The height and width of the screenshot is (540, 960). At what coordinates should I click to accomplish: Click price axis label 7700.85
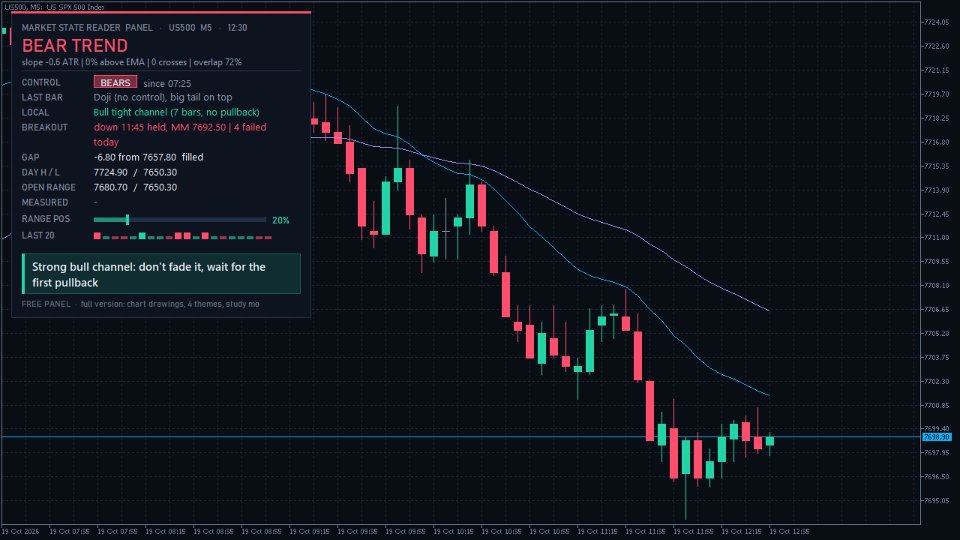pos(936,405)
